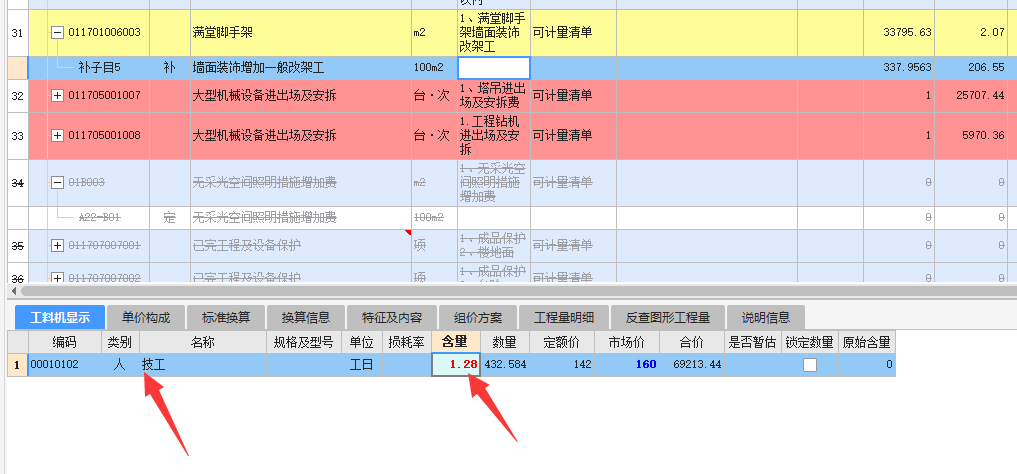This screenshot has width=1017, height=474.
Task: Open the 单价构成 tab
Action: pyautogui.click(x=146, y=318)
